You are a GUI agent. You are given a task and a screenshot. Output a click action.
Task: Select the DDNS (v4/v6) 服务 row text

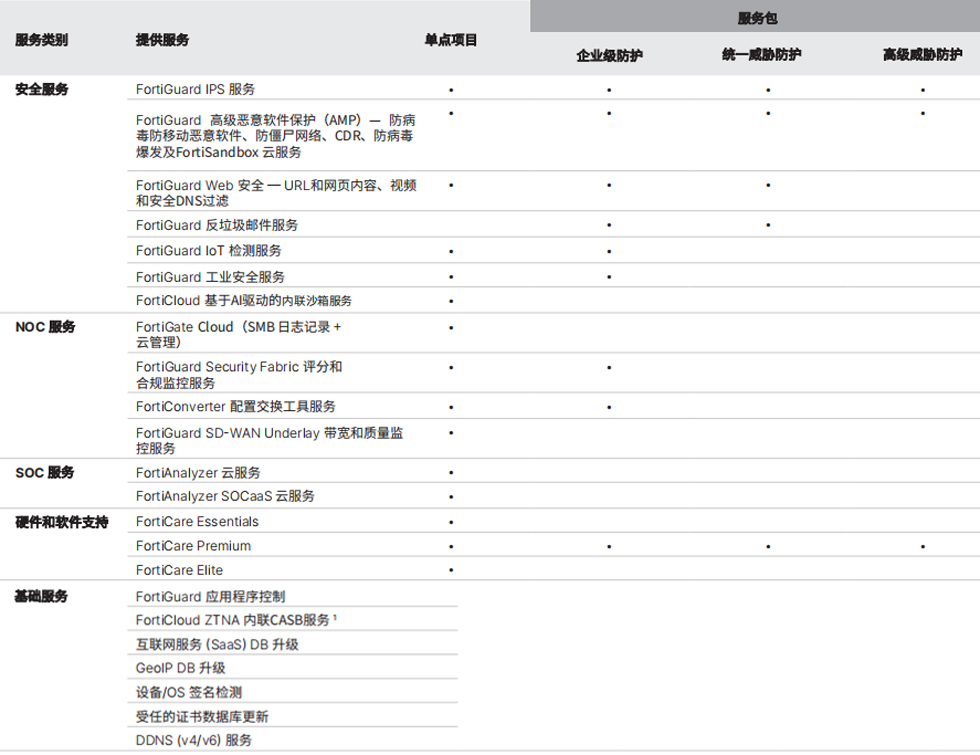point(194,741)
